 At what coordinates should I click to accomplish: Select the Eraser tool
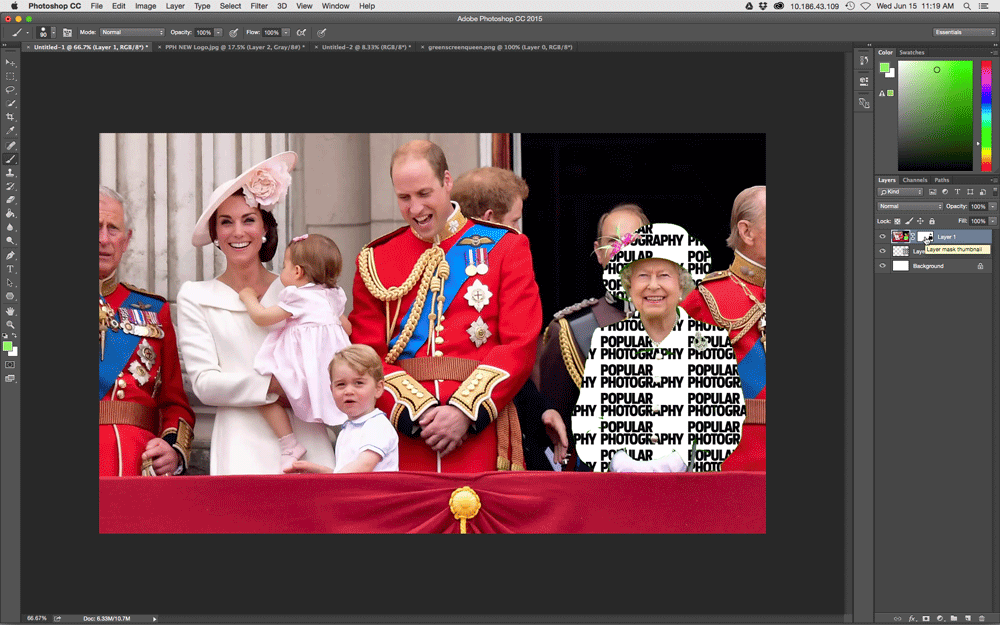tap(10, 200)
